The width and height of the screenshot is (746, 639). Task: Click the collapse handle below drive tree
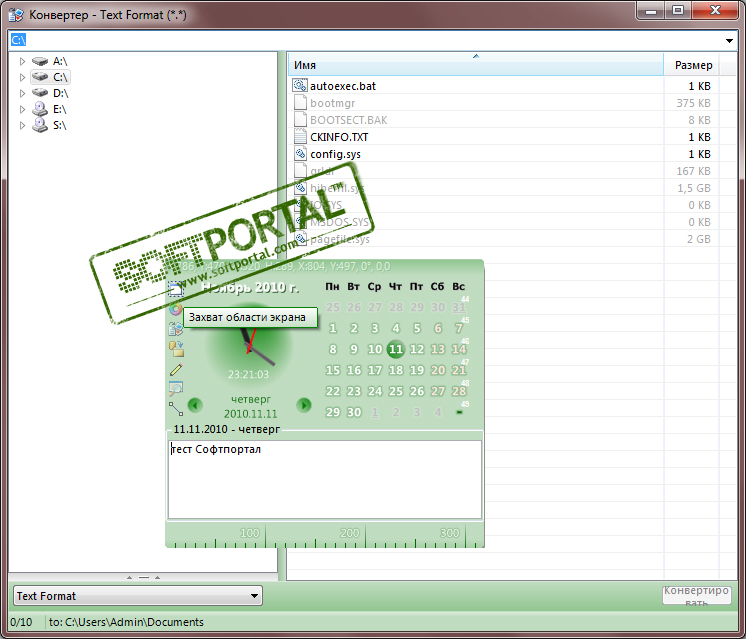tap(143, 577)
